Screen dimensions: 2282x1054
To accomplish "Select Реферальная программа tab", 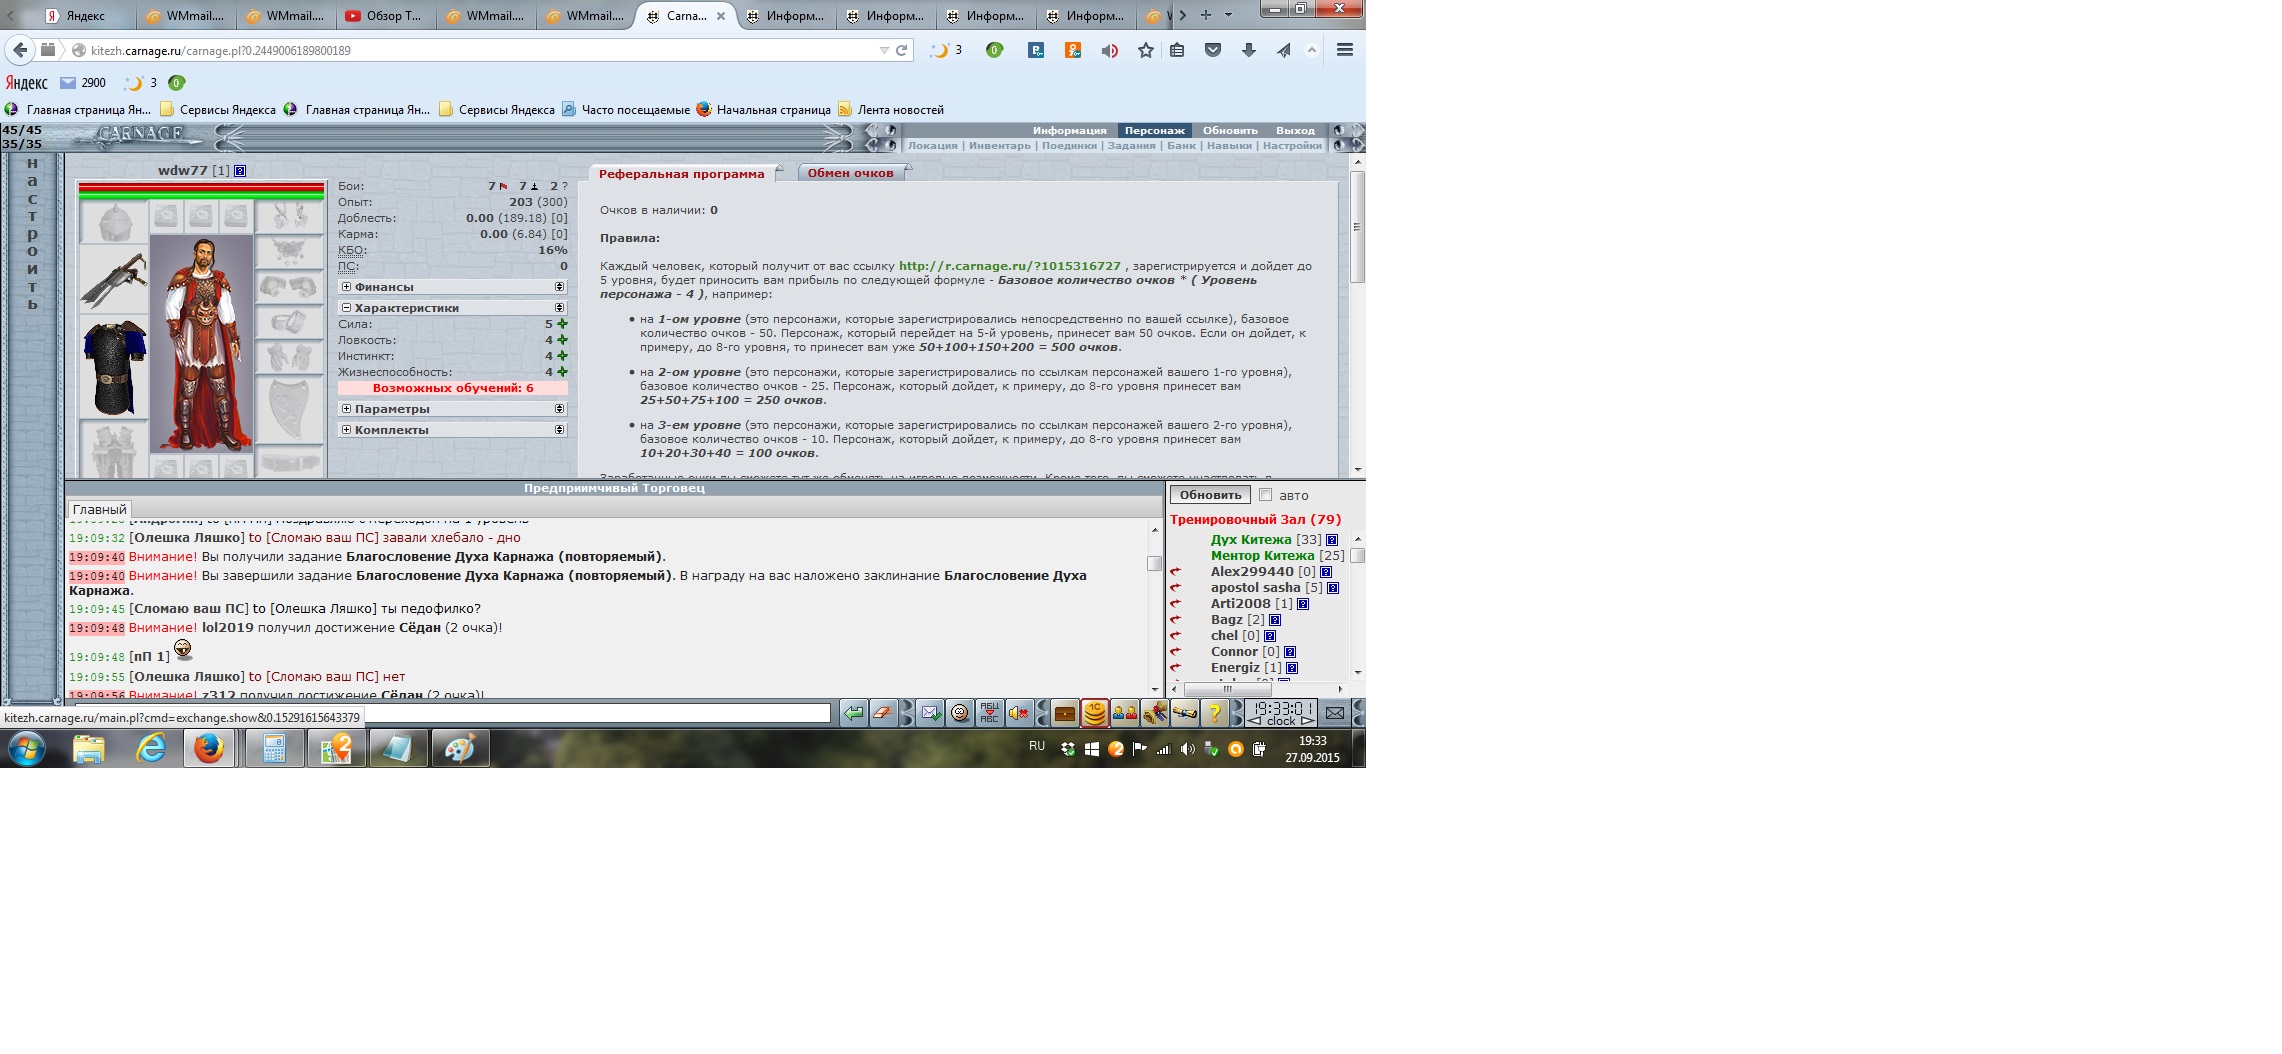I will 681,174.
